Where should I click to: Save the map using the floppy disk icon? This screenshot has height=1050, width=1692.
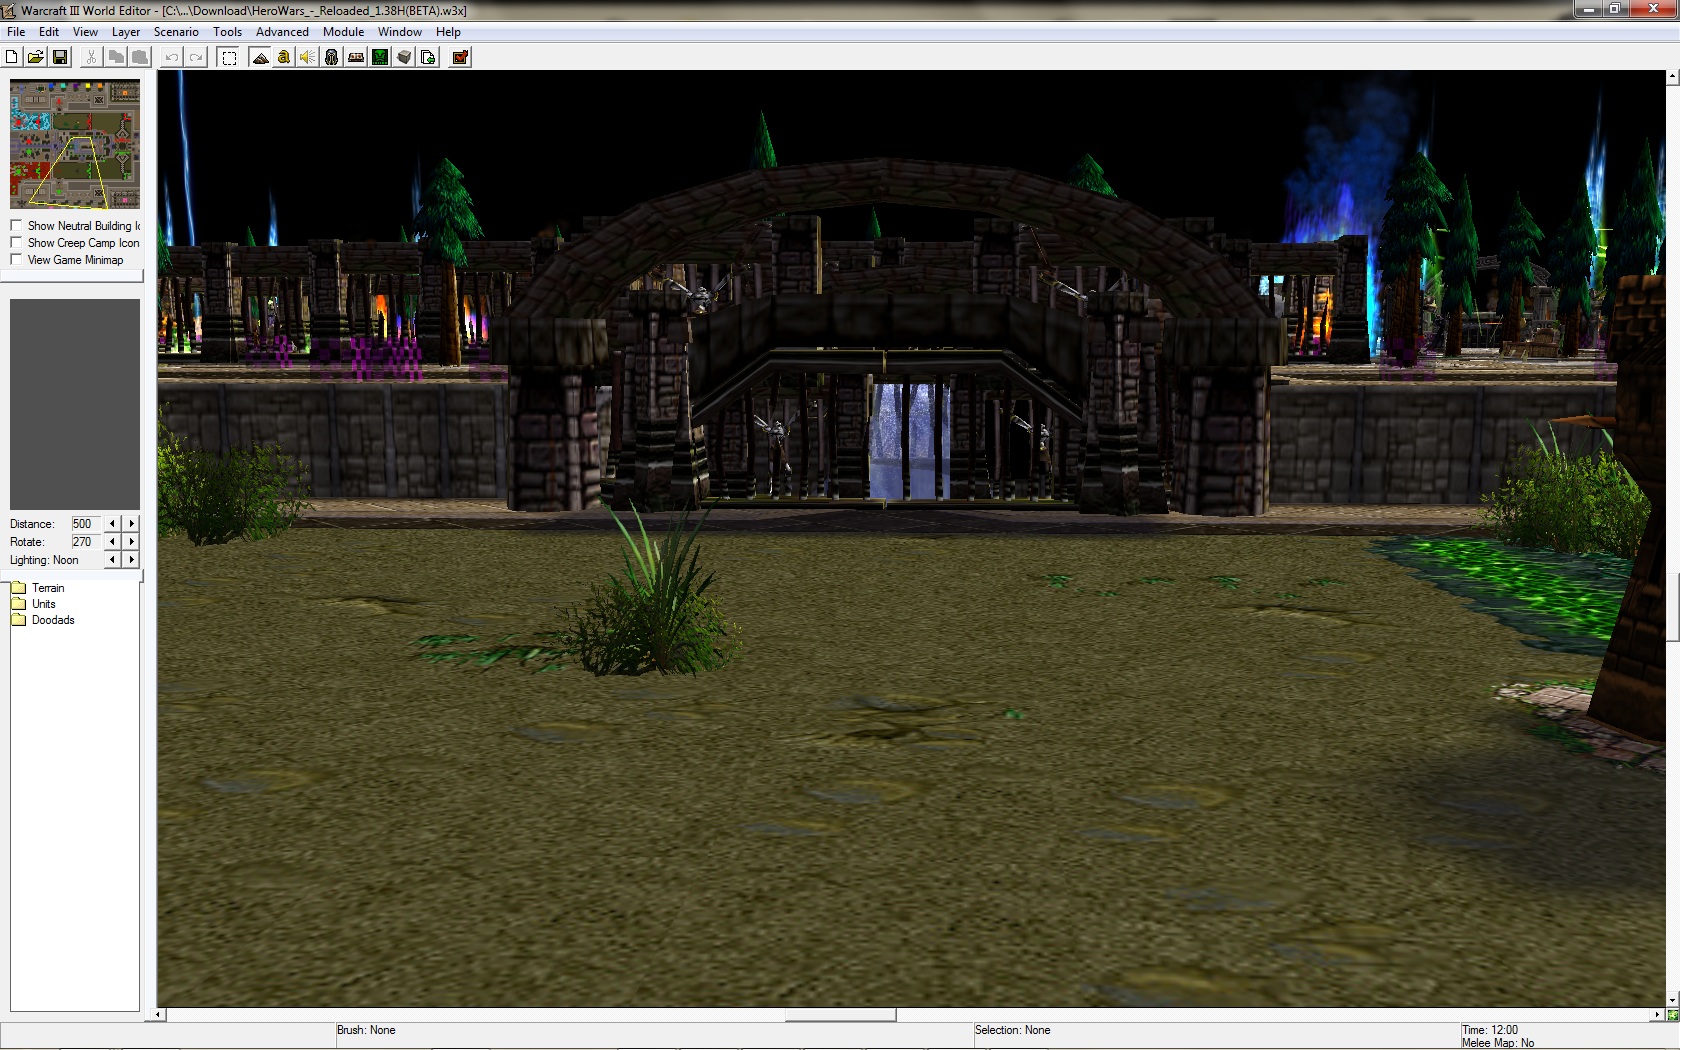point(60,57)
